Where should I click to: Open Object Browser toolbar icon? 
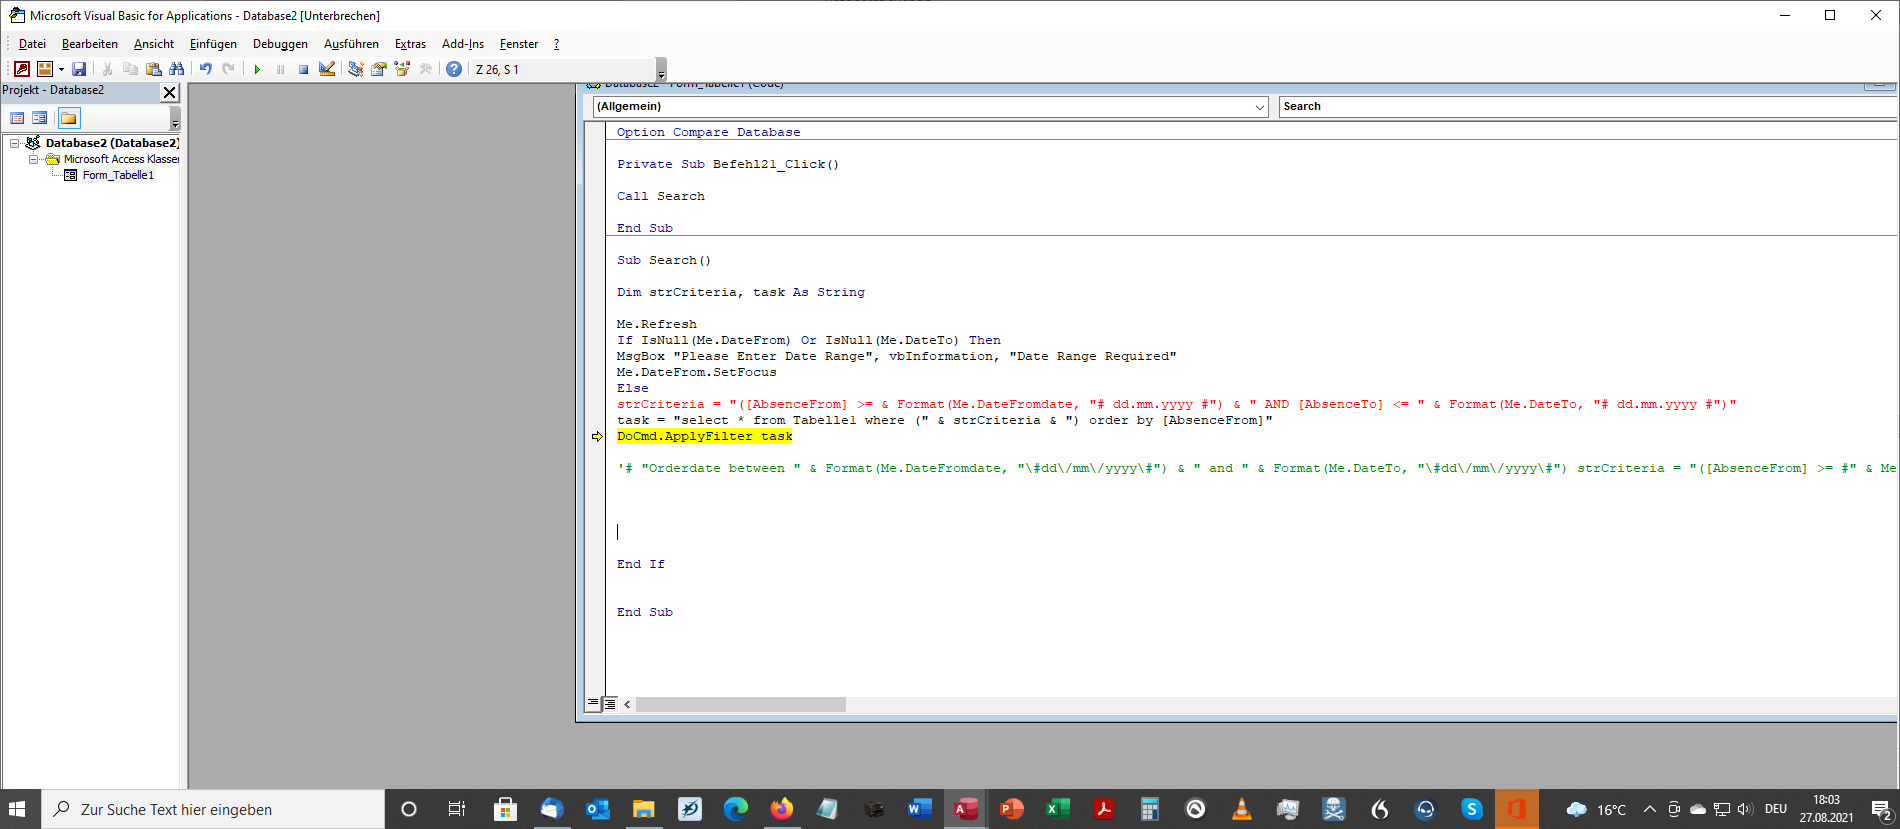[402, 69]
